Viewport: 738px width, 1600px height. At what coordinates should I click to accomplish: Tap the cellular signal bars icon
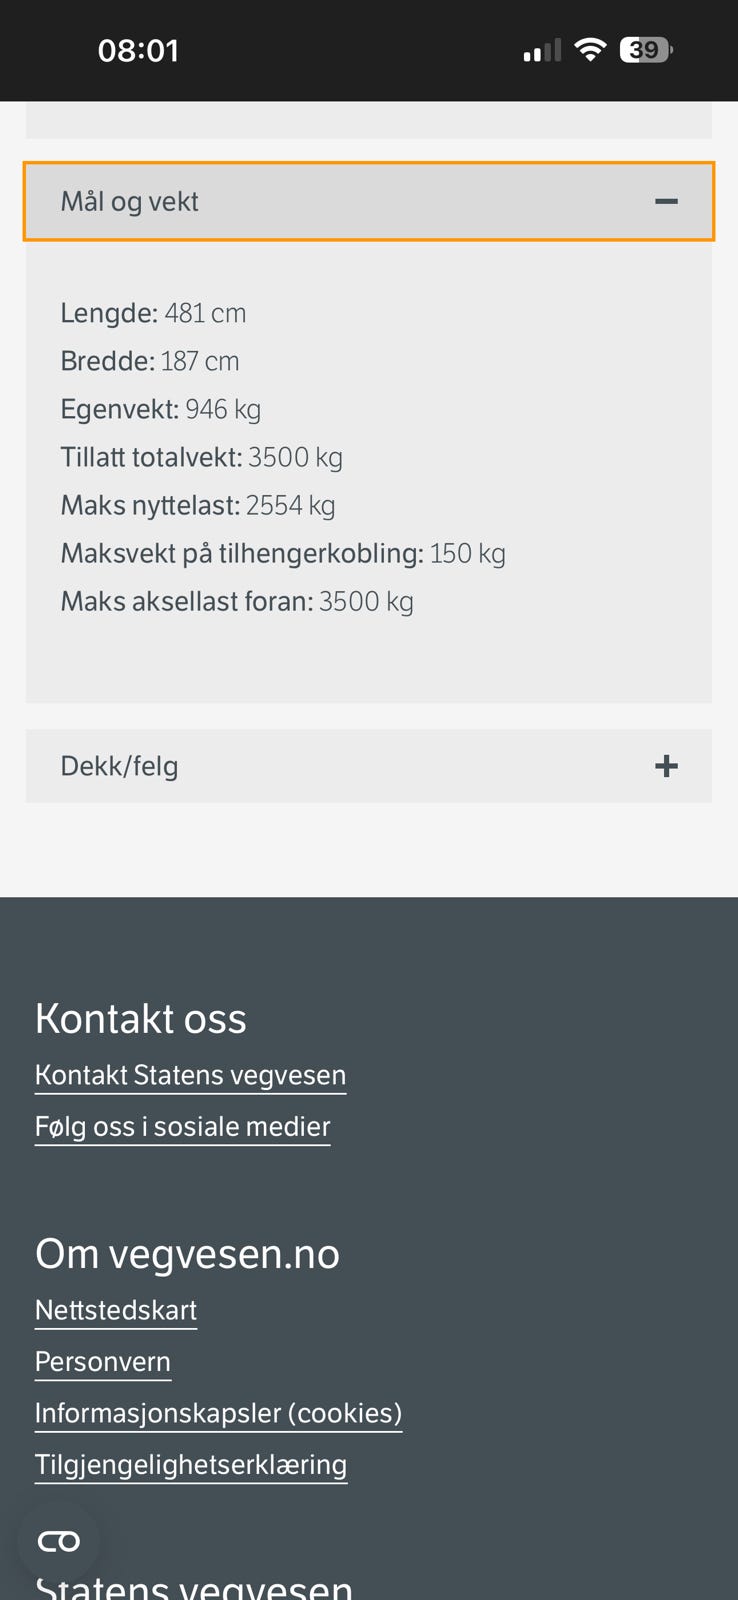click(542, 50)
